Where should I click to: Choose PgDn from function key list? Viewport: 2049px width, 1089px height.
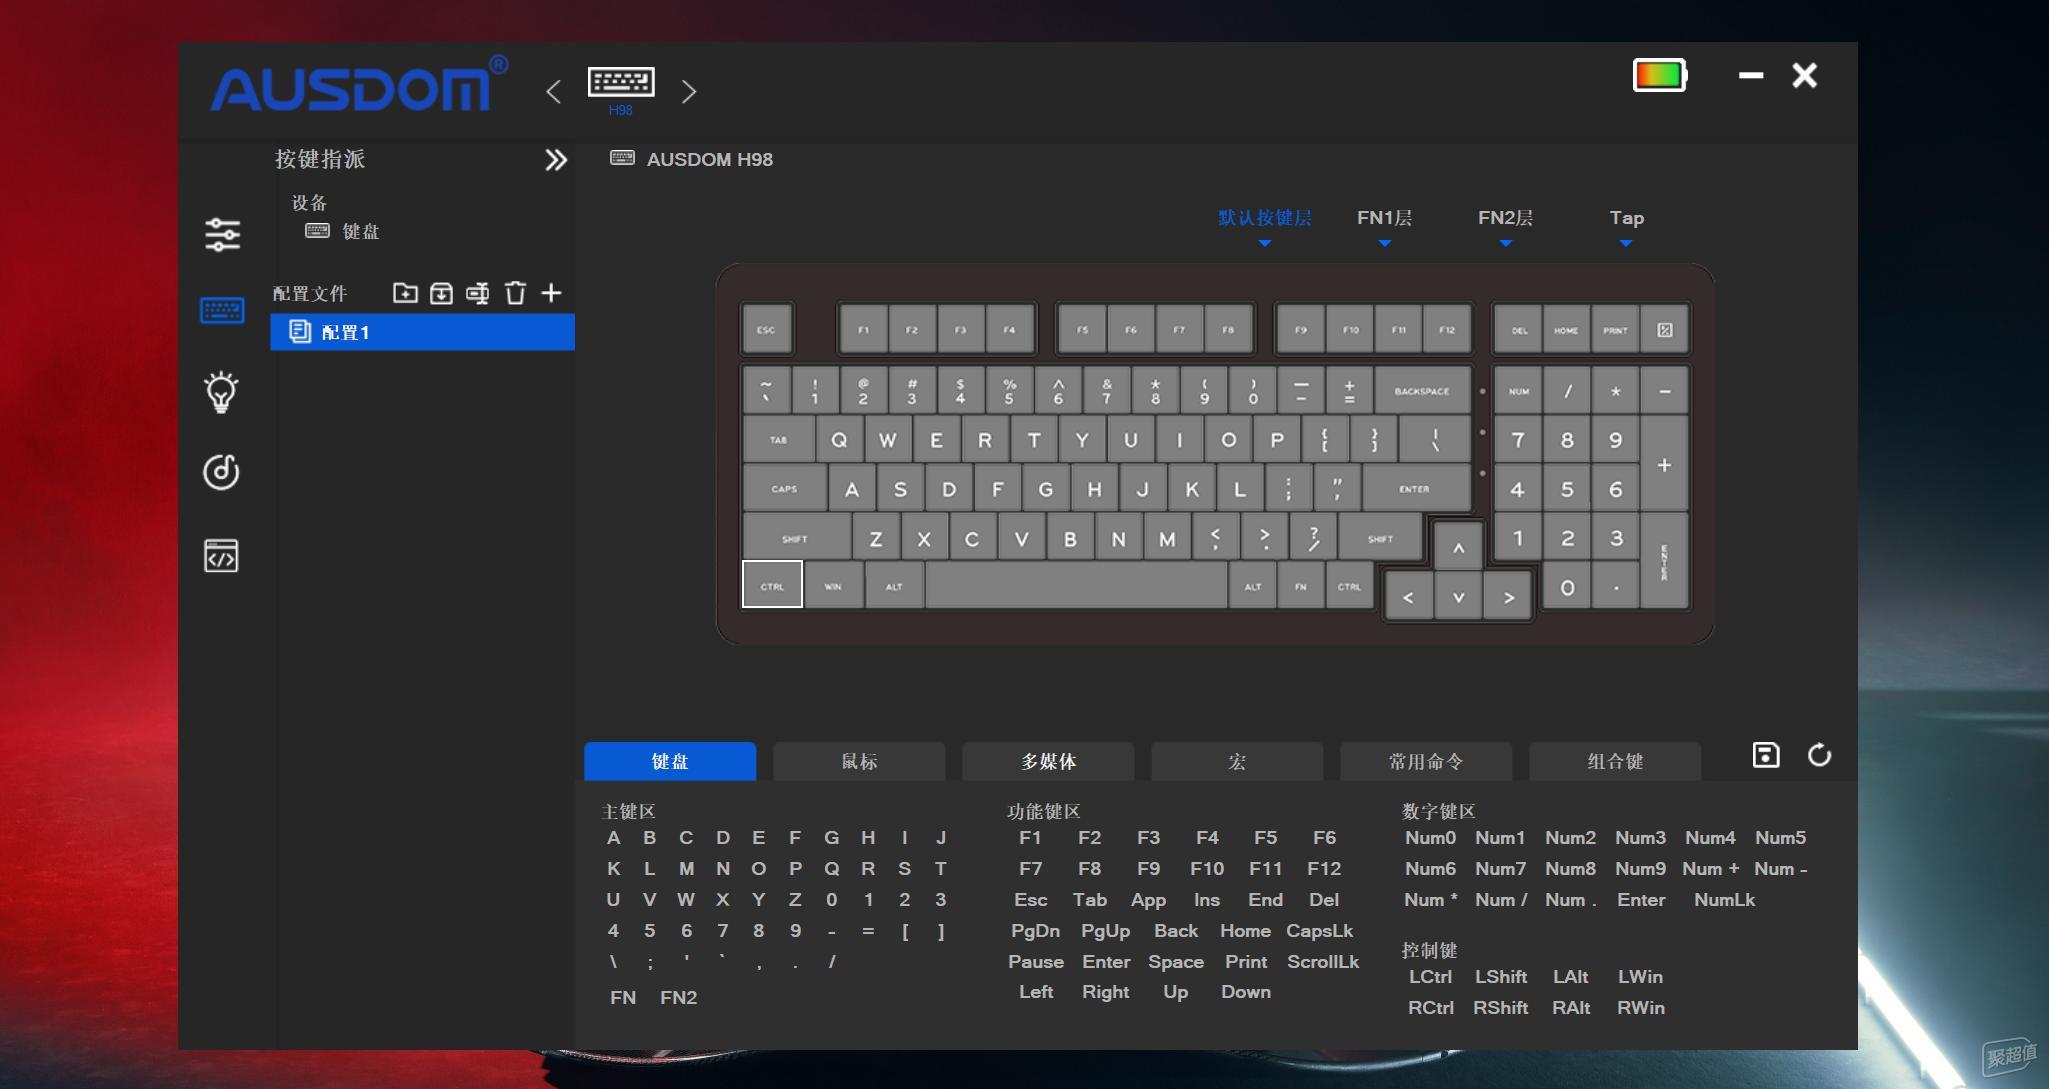pos(1035,931)
